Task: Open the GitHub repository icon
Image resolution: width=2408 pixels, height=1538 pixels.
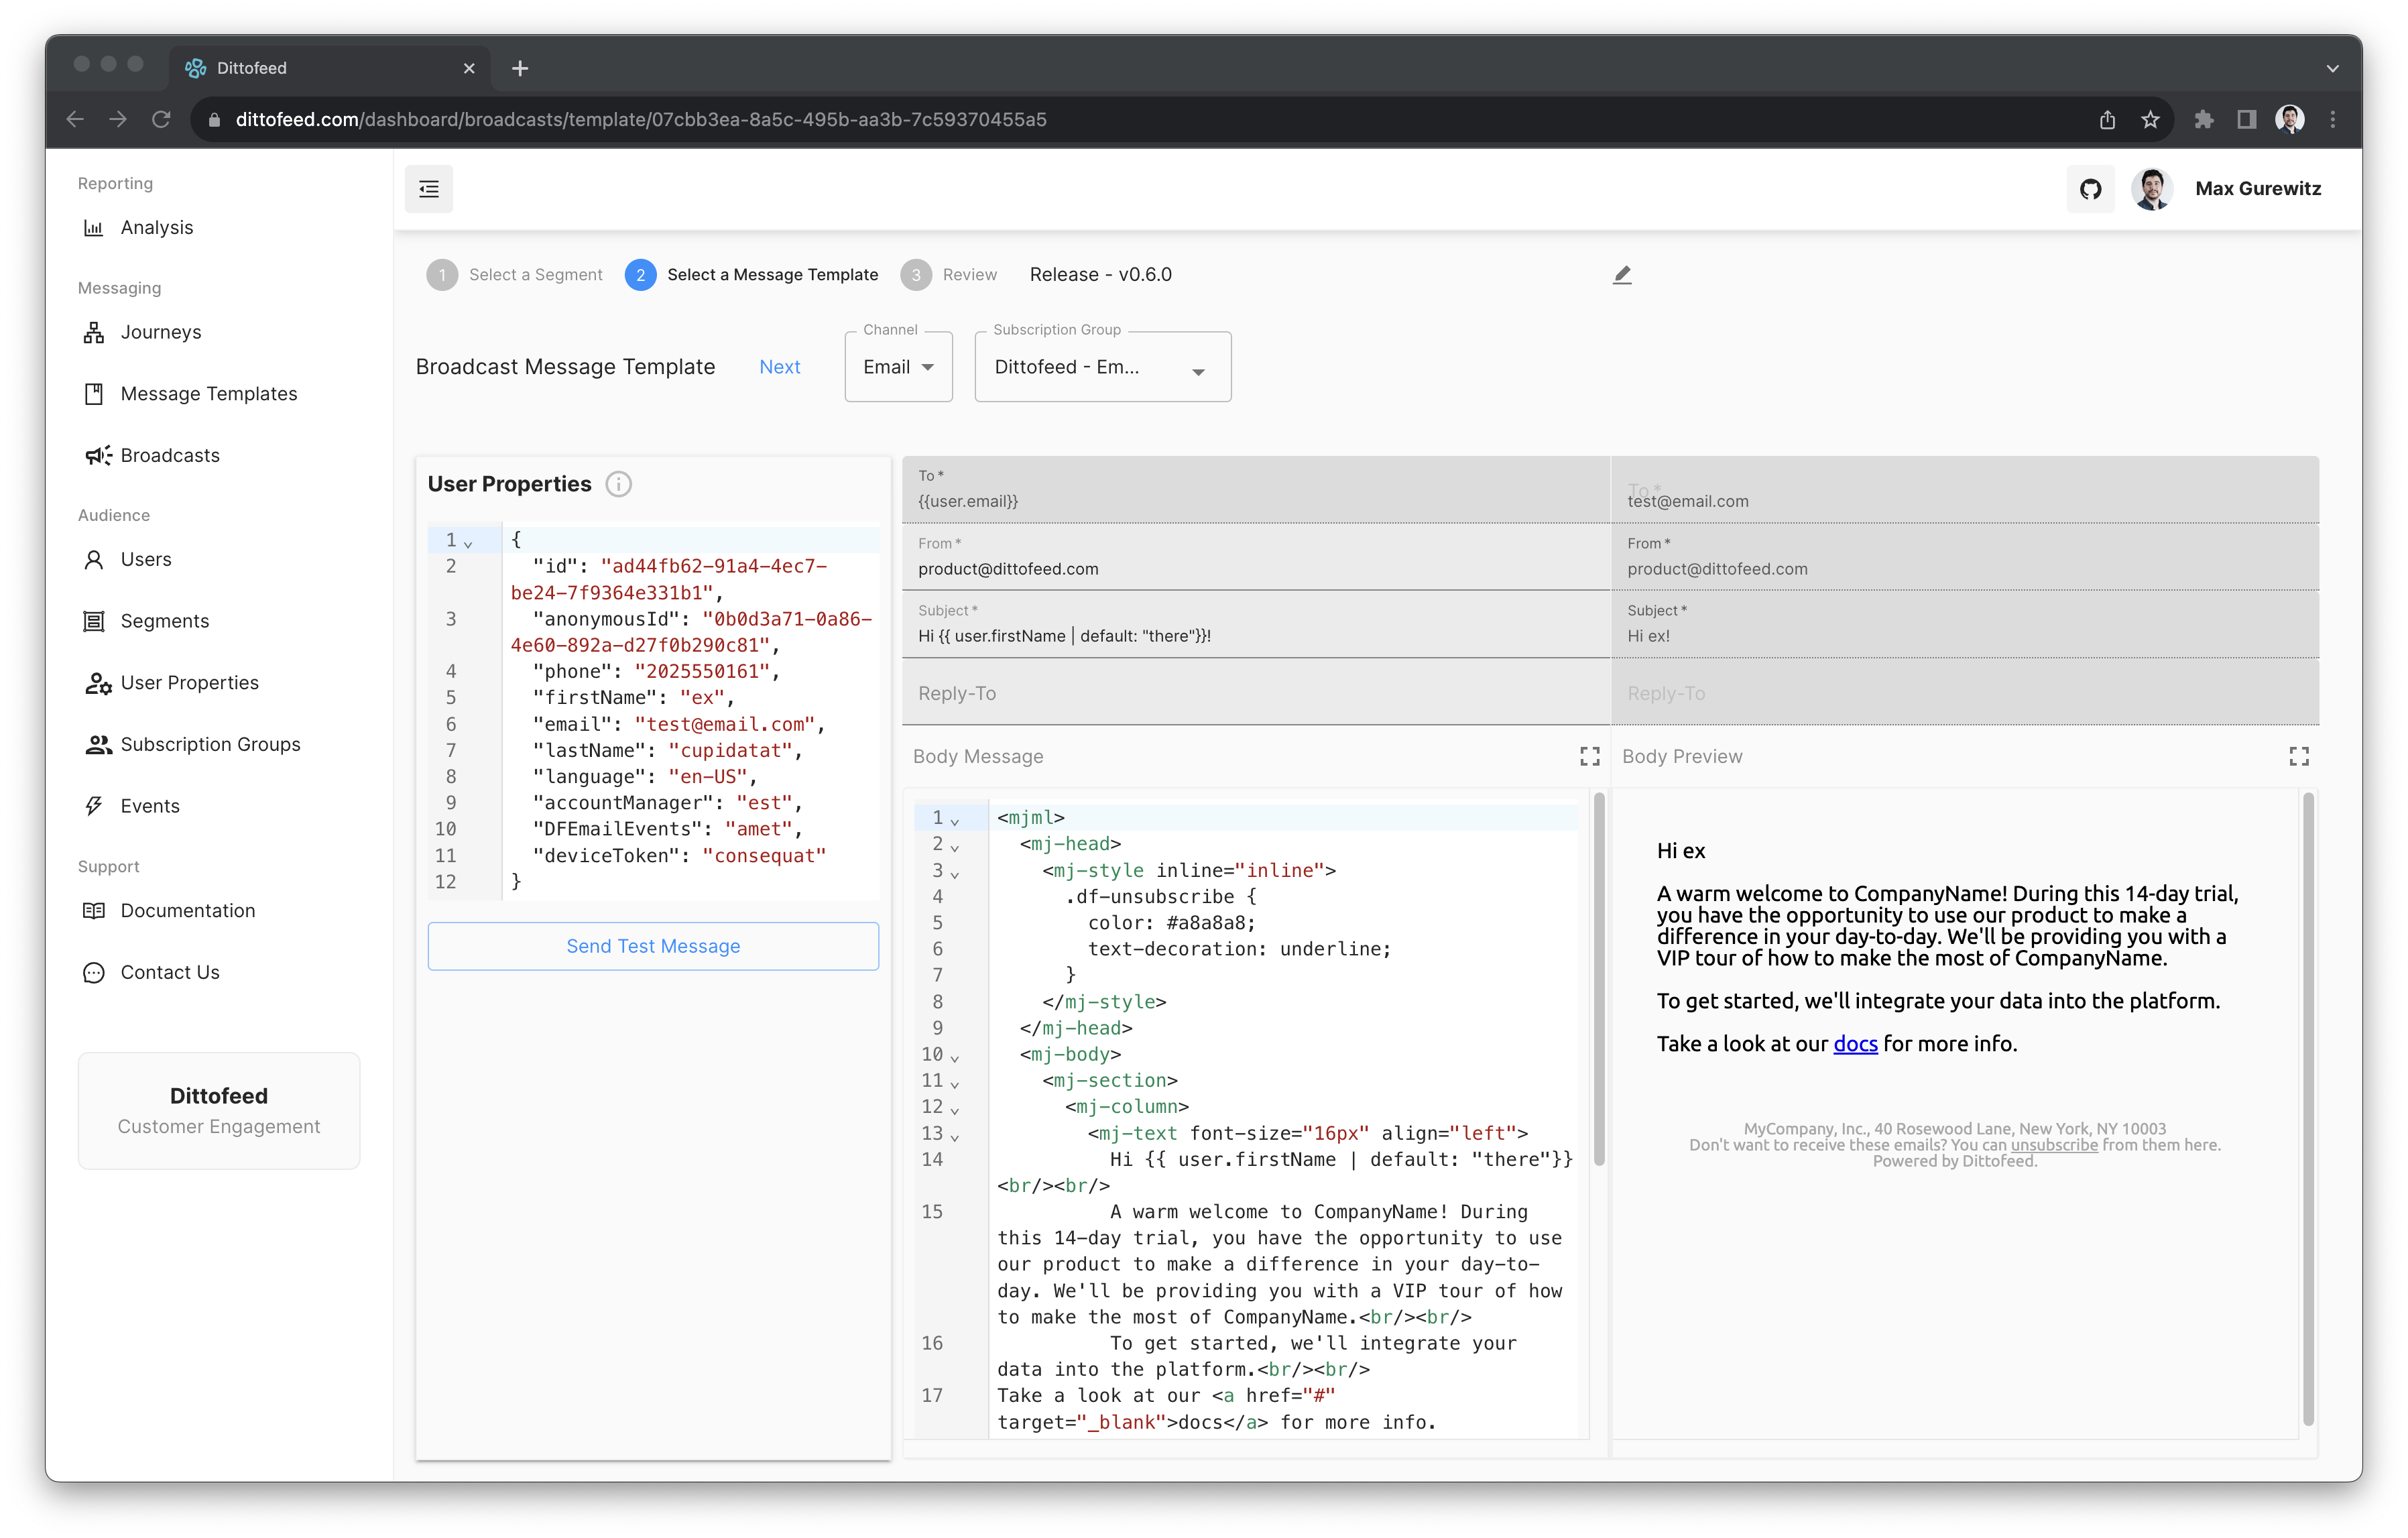Action: (x=2090, y=189)
